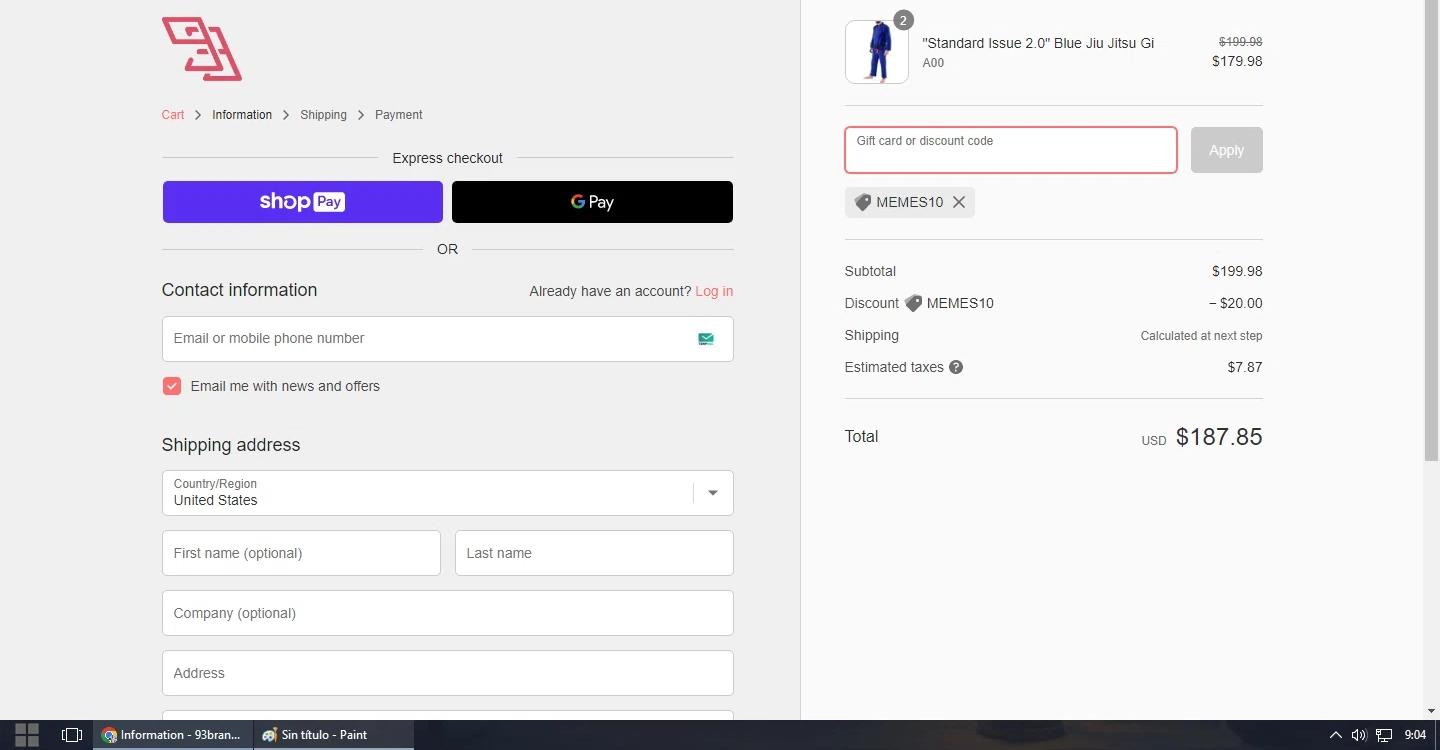Click the Log in link
This screenshot has width=1440, height=750.
(714, 291)
